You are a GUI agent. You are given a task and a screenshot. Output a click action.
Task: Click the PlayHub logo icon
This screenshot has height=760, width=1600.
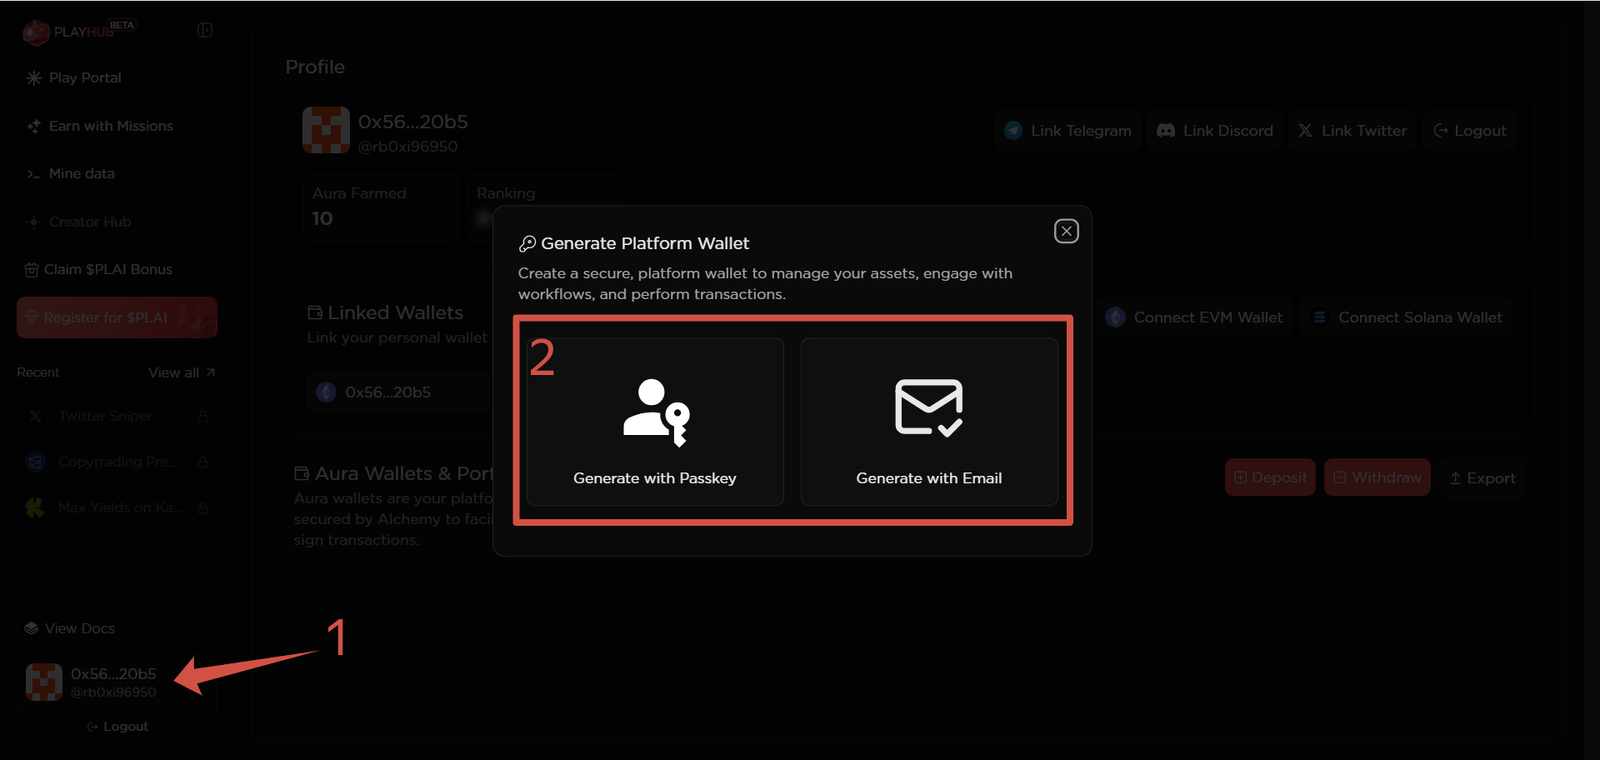[x=36, y=32]
